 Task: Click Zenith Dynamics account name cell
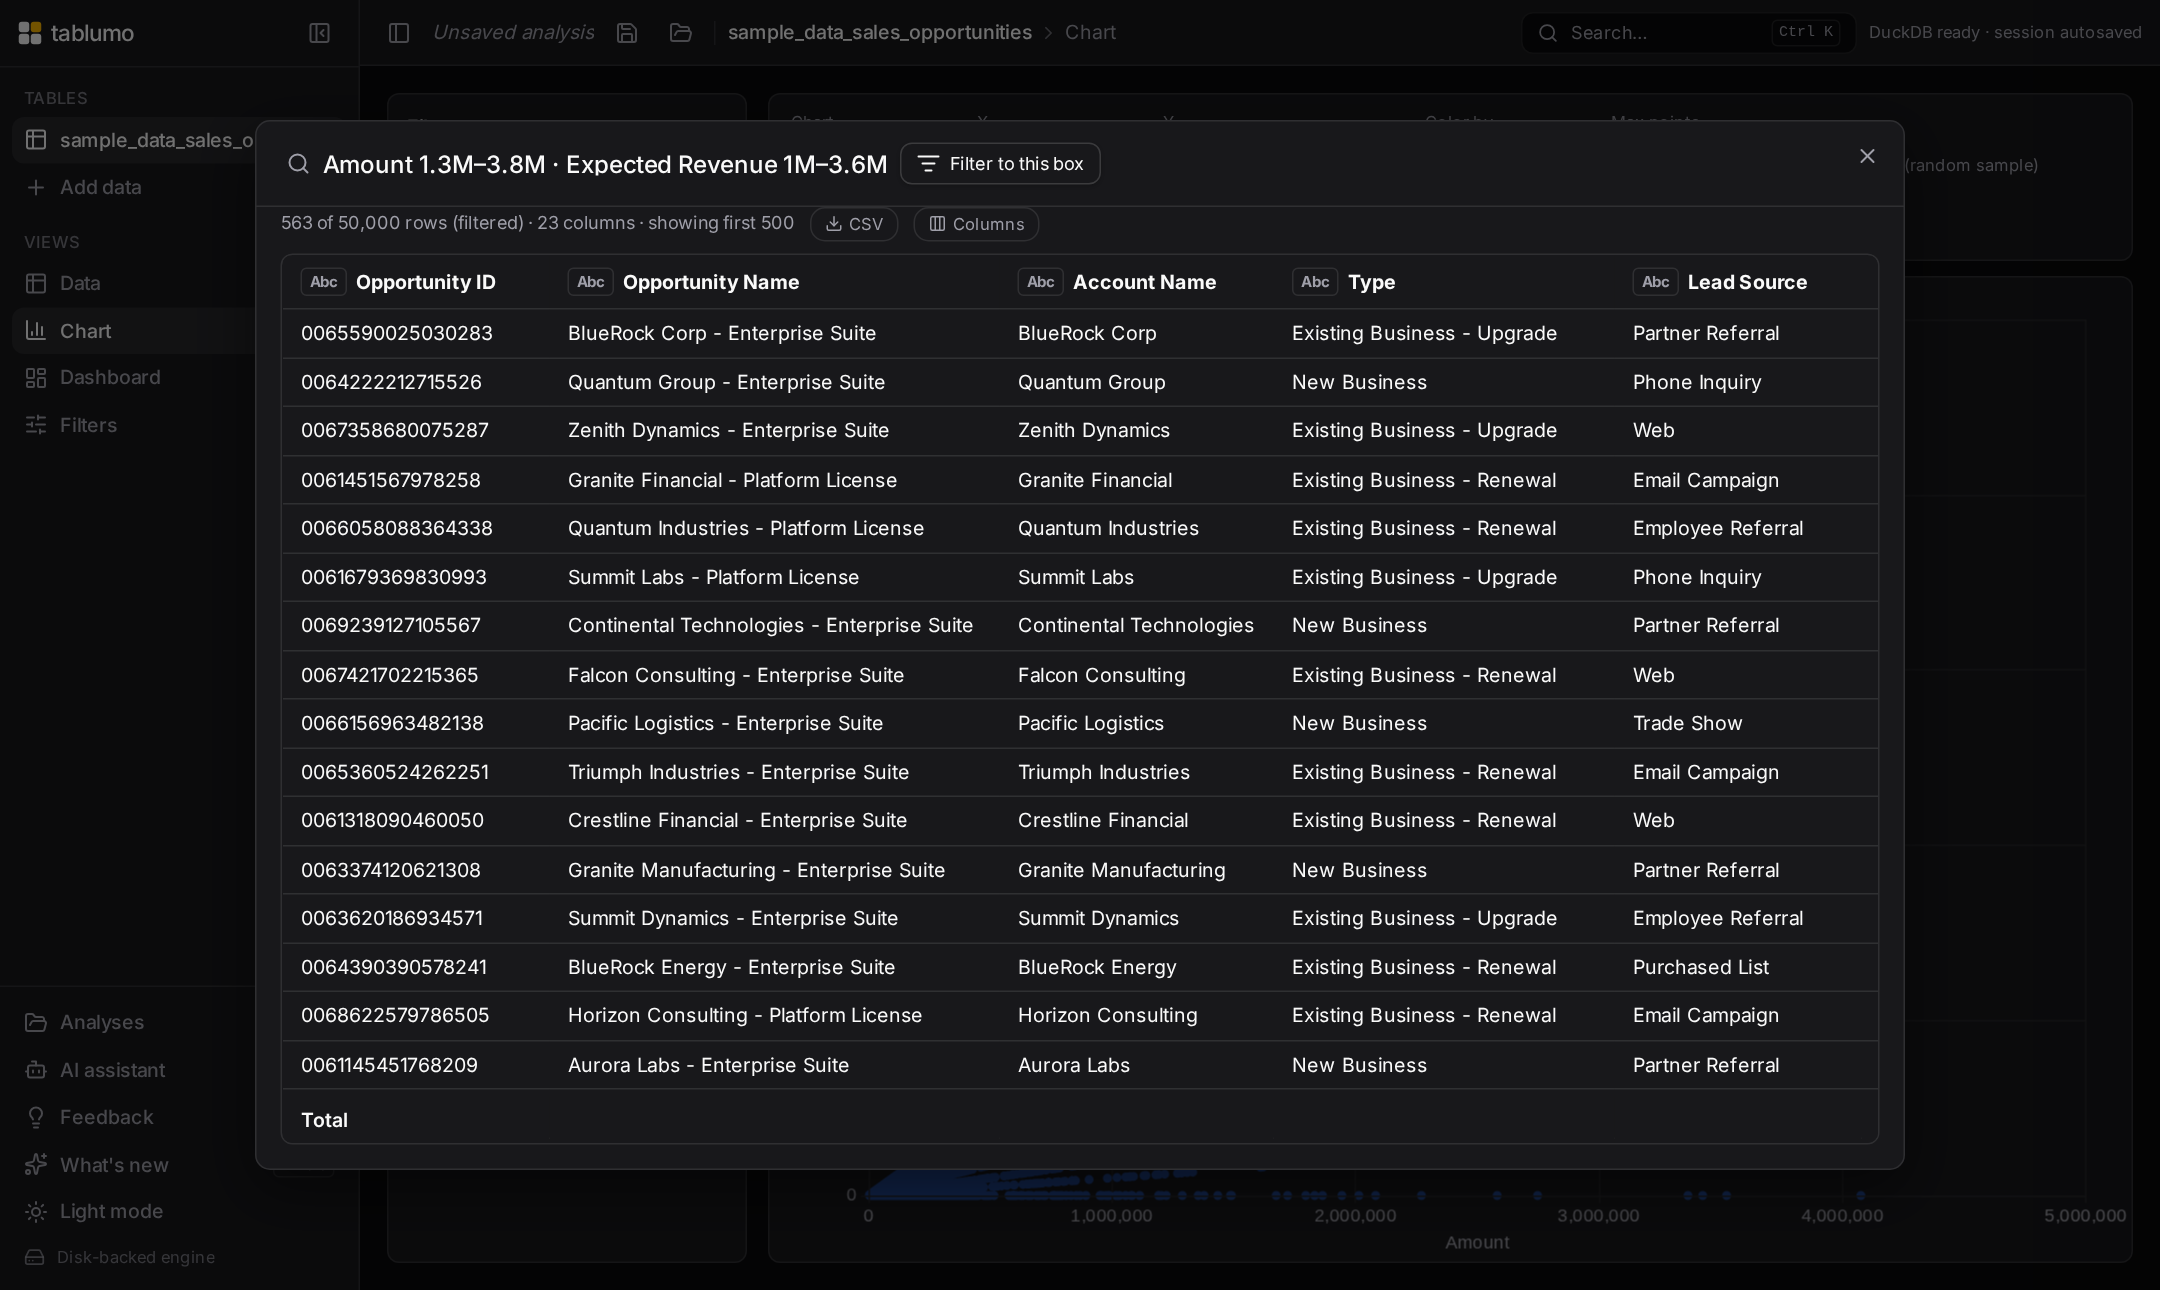point(1093,430)
